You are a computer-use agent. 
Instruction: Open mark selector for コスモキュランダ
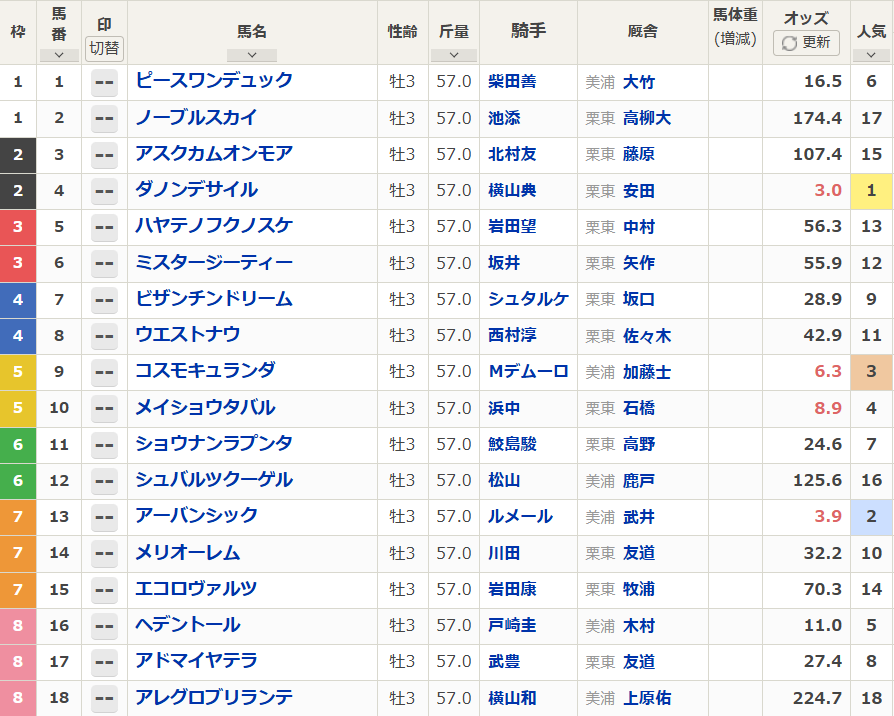104,372
